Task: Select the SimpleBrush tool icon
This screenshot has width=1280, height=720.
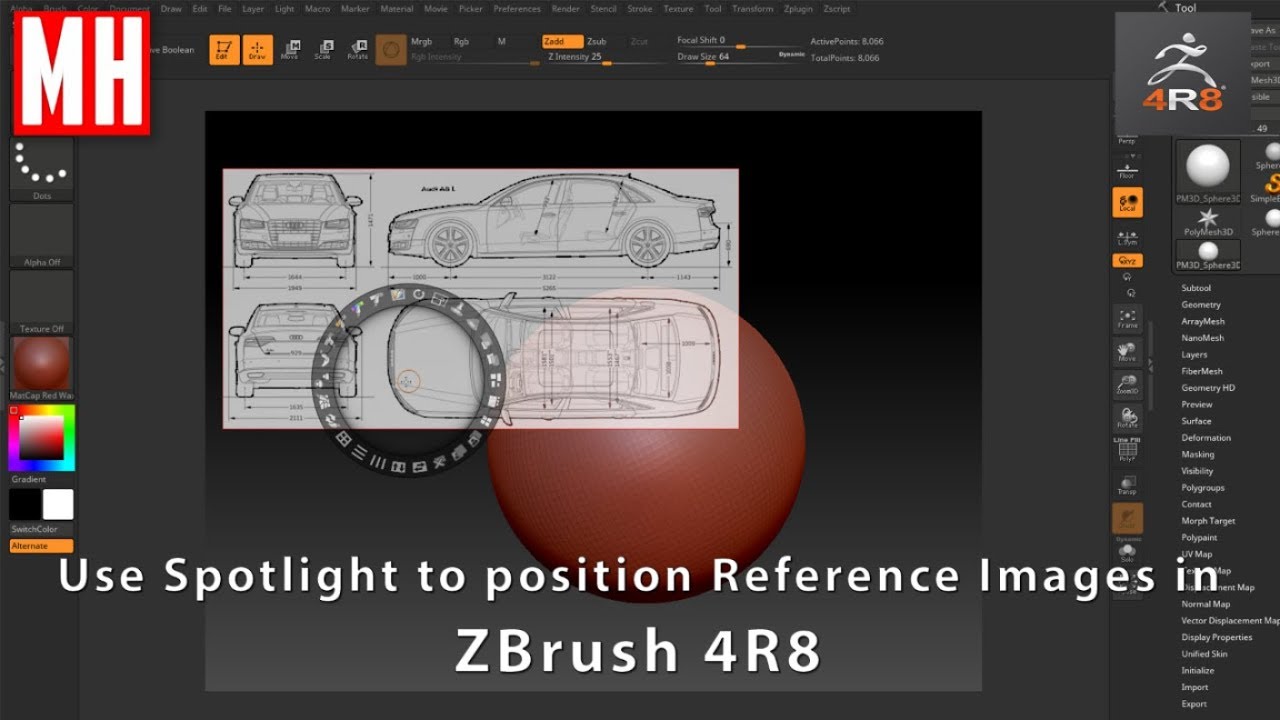Action: tap(1271, 185)
